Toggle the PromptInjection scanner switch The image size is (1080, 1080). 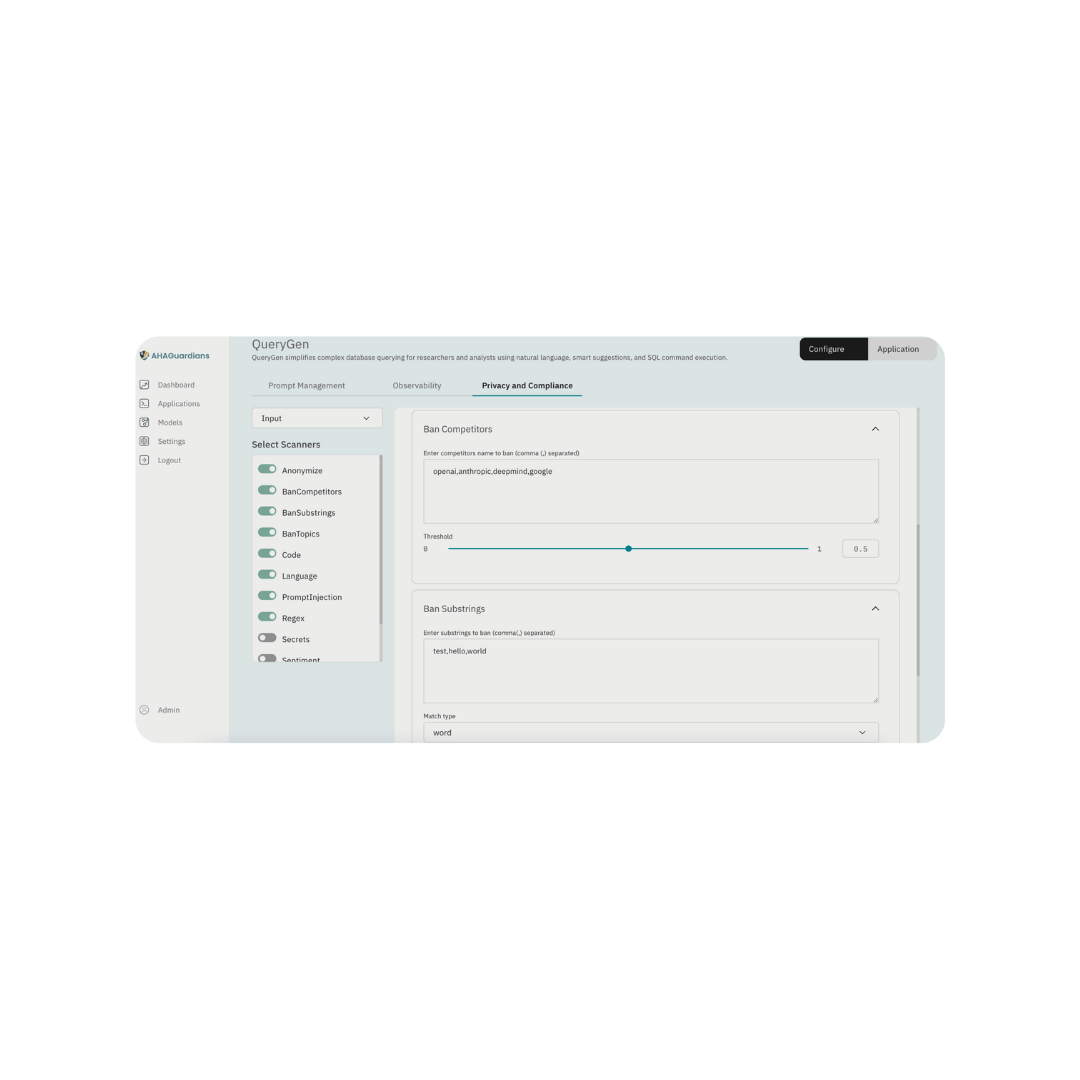pyautogui.click(x=267, y=596)
